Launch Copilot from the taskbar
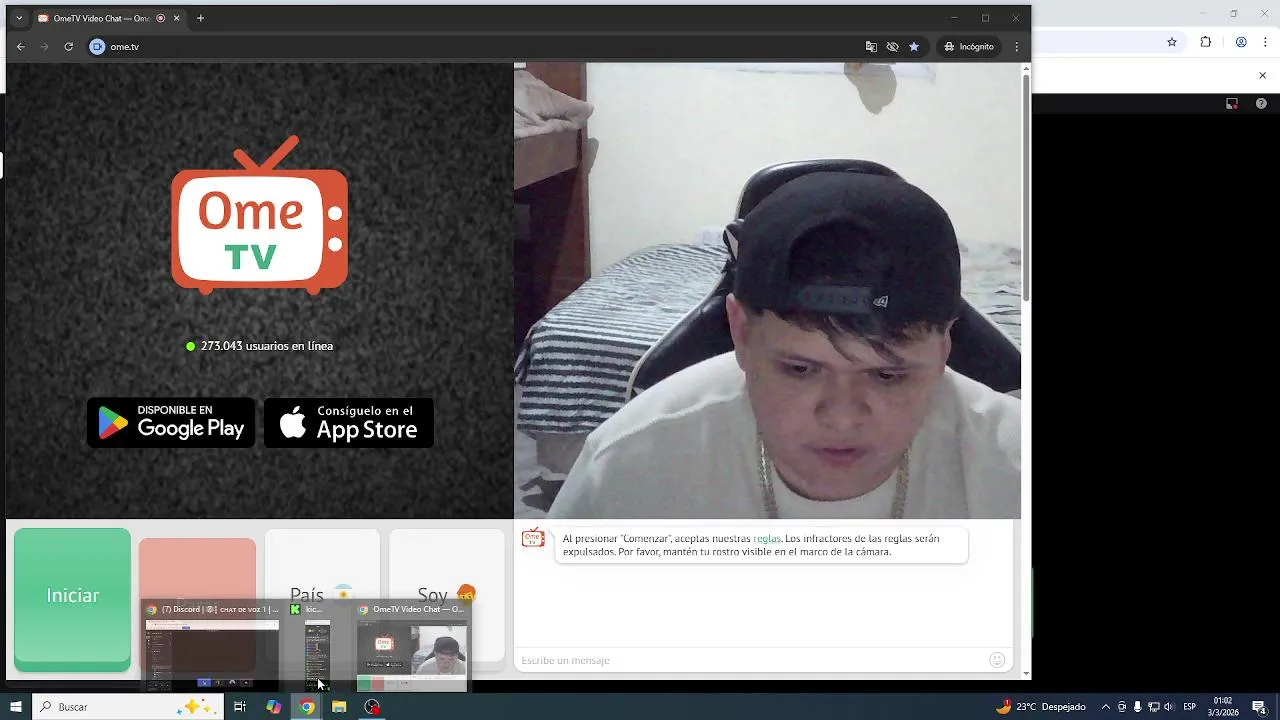Image resolution: width=1280 pixels, height=720 pixels. [273, 707]
